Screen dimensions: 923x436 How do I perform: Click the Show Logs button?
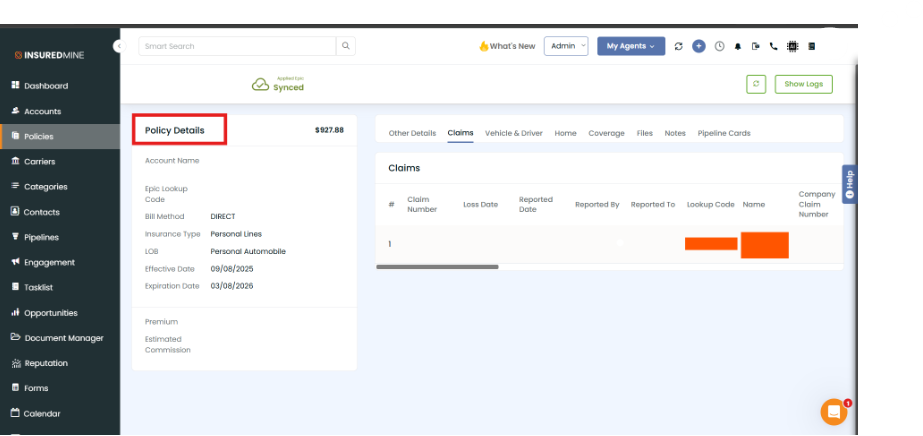point(803,84)
